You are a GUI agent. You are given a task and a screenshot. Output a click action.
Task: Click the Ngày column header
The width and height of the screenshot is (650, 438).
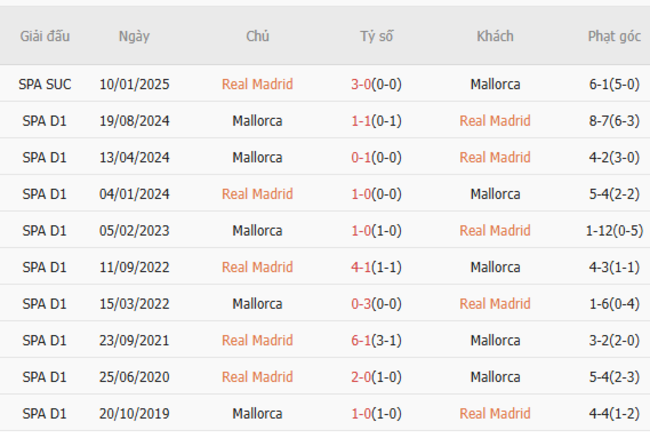(x=134, y=36)
